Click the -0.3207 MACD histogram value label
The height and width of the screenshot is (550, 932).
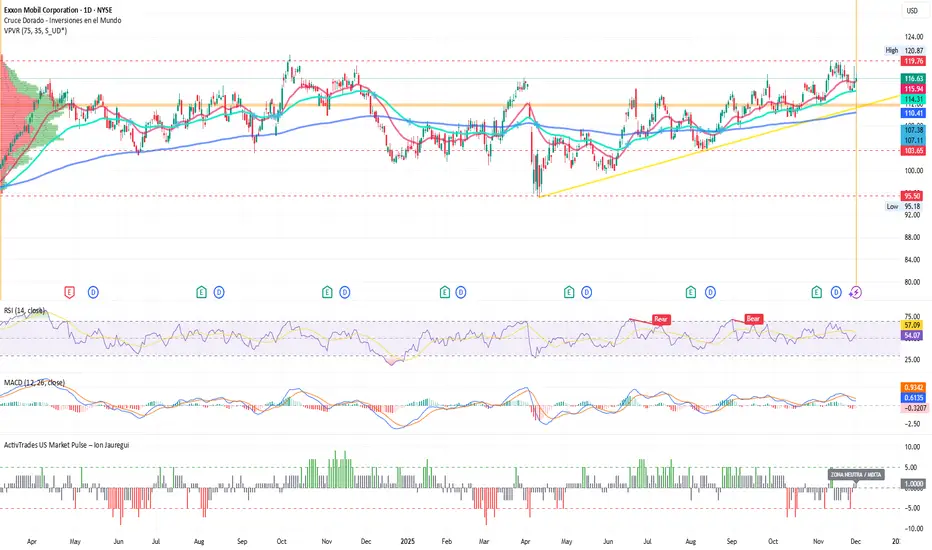[x=914, y=408]
